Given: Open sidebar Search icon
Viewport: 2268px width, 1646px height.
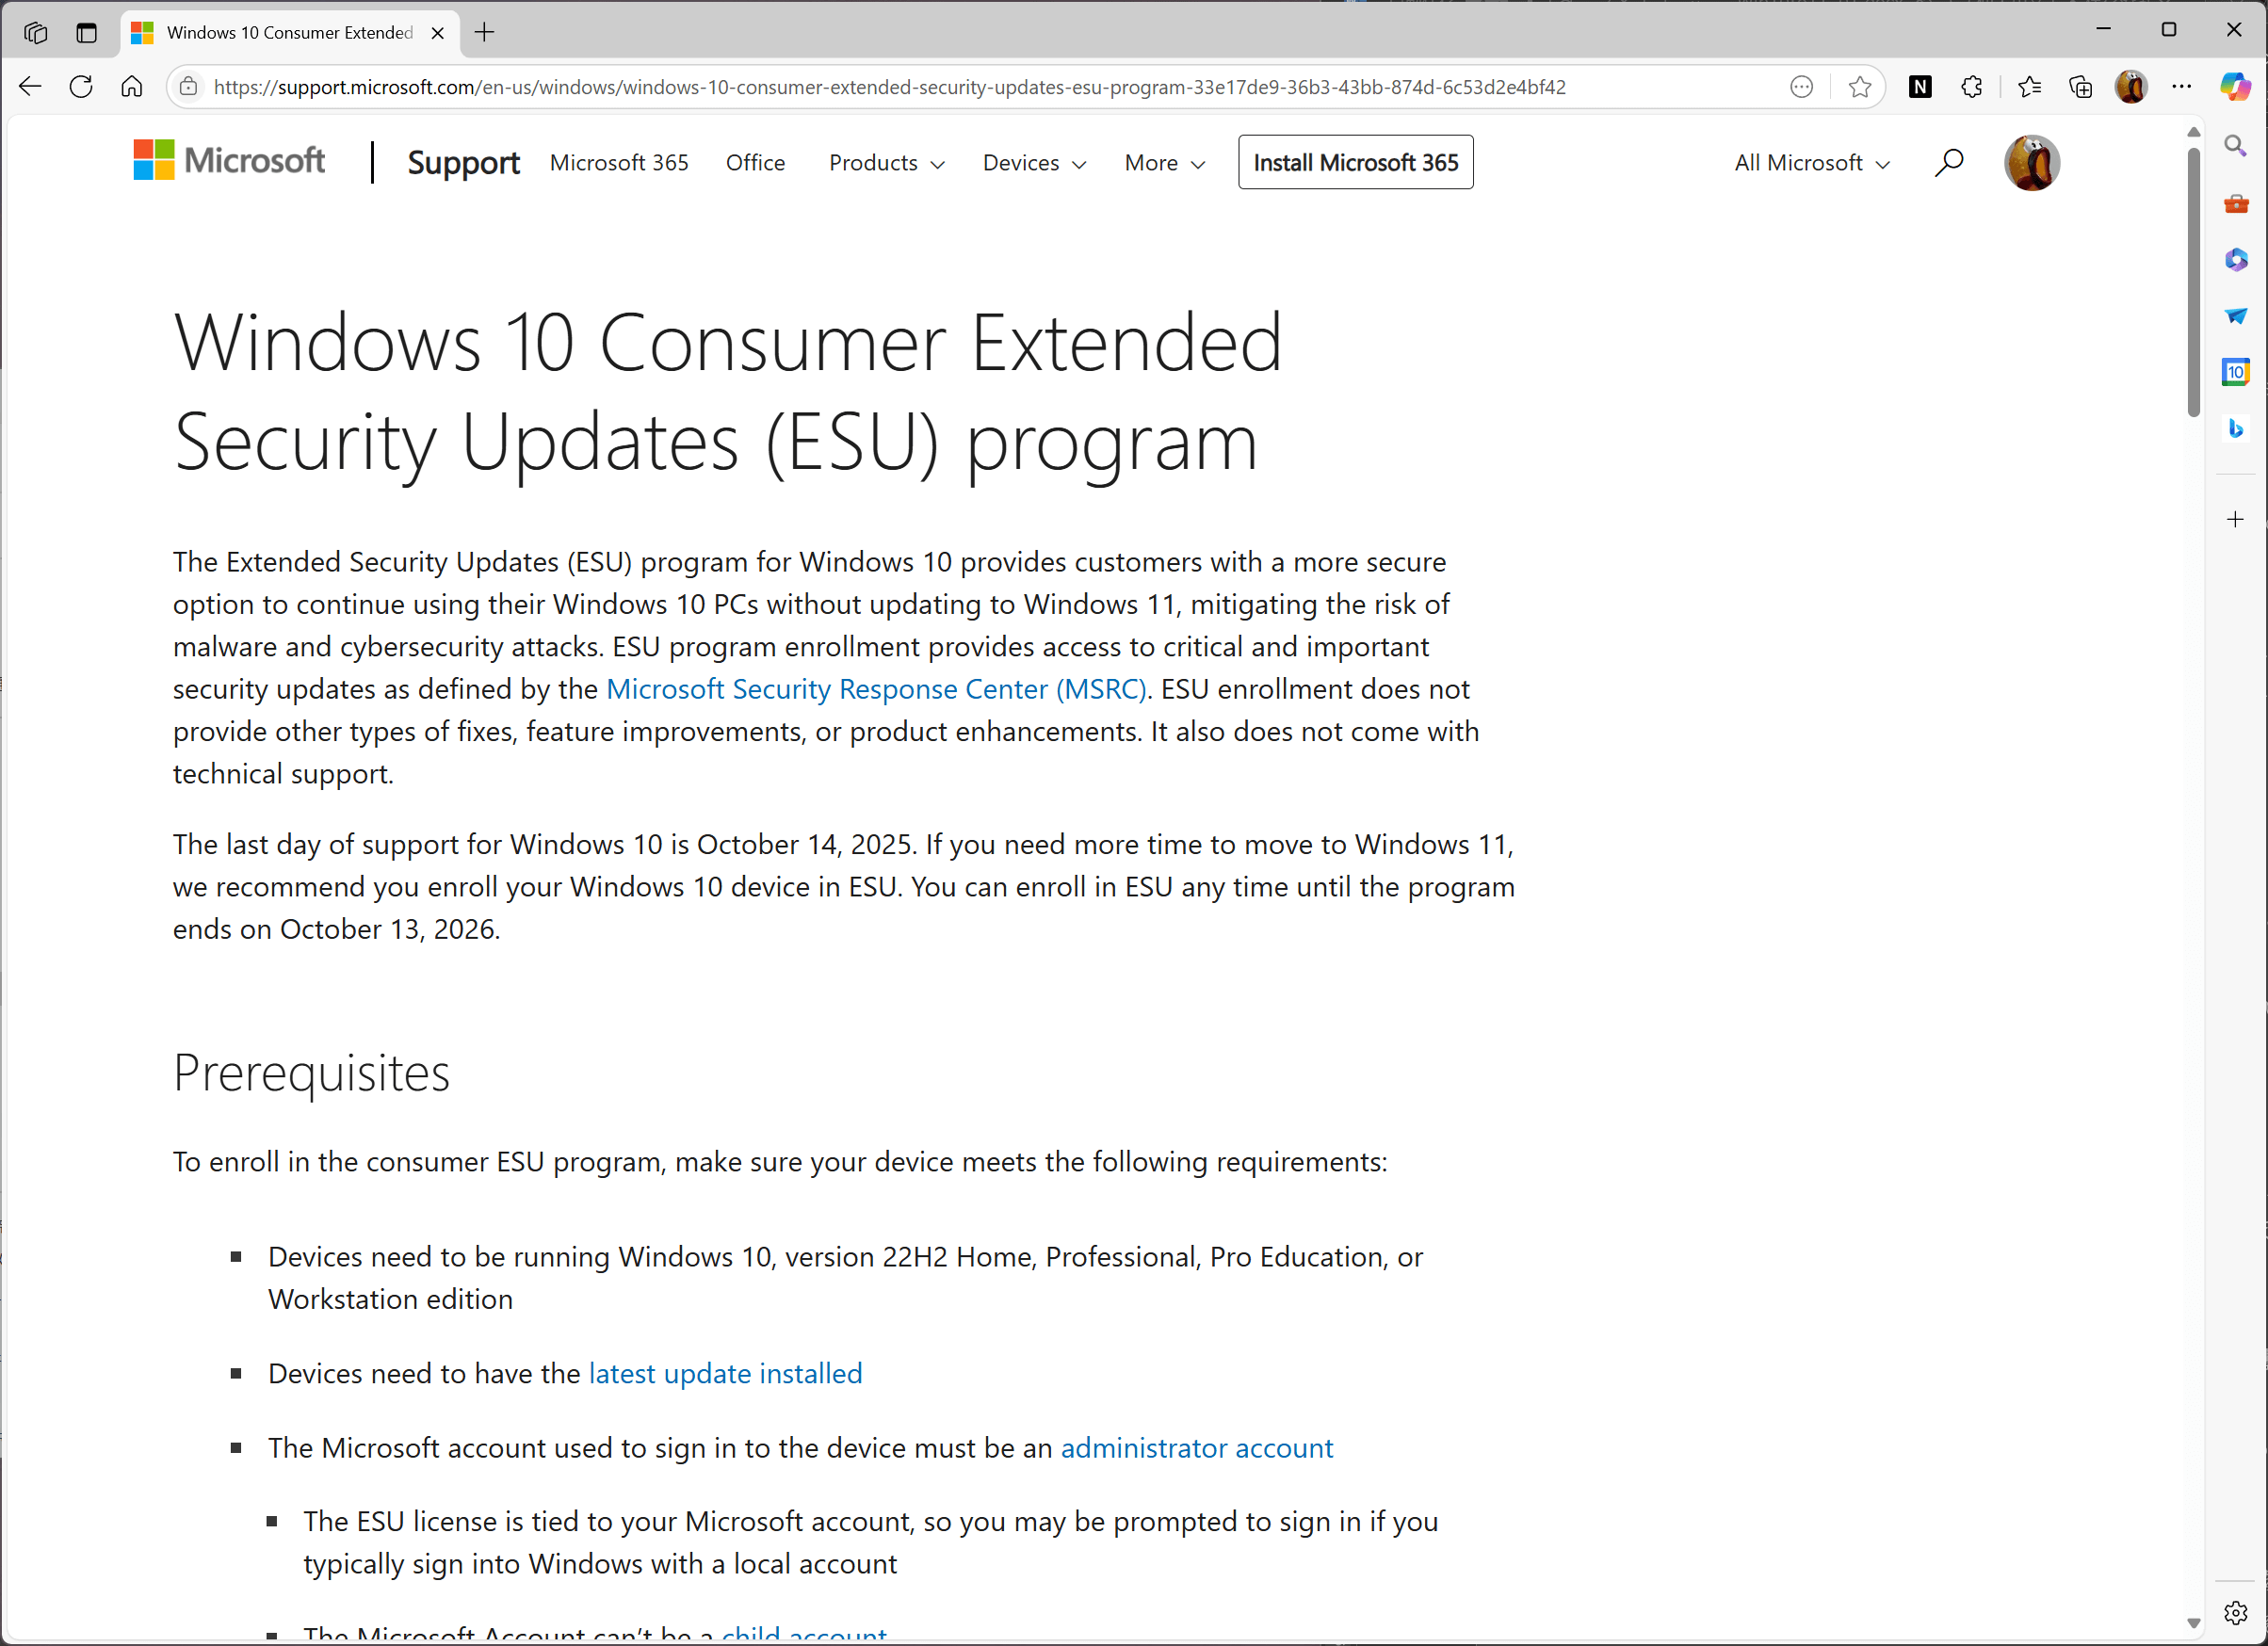Looking at the screenshot, I should pyautogui.click(x=2235, y=147).
